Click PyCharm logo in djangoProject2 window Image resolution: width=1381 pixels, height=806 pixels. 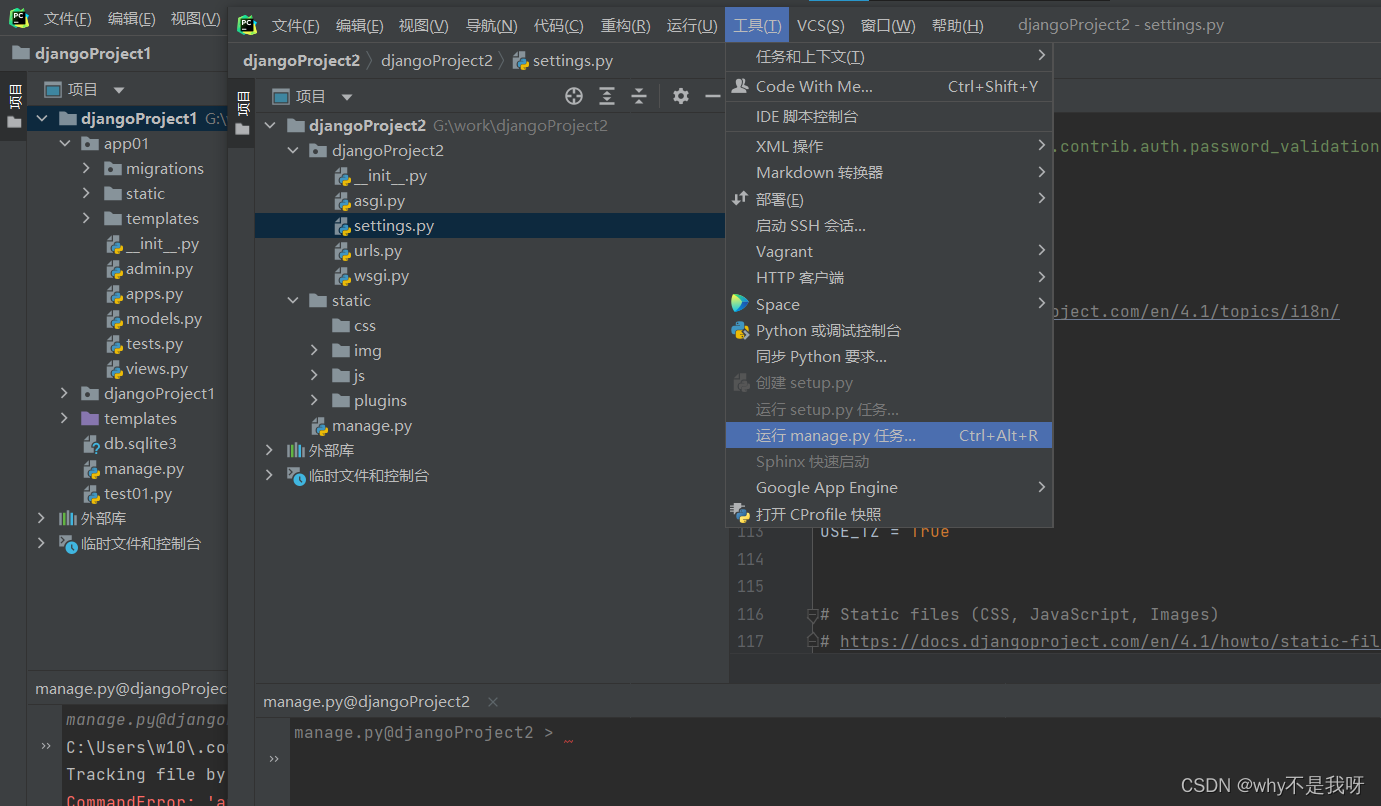tap(247, 25)
